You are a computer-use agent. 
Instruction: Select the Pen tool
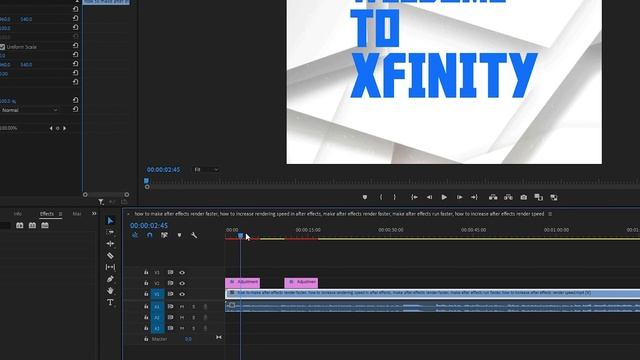click(x=110, y=279)
